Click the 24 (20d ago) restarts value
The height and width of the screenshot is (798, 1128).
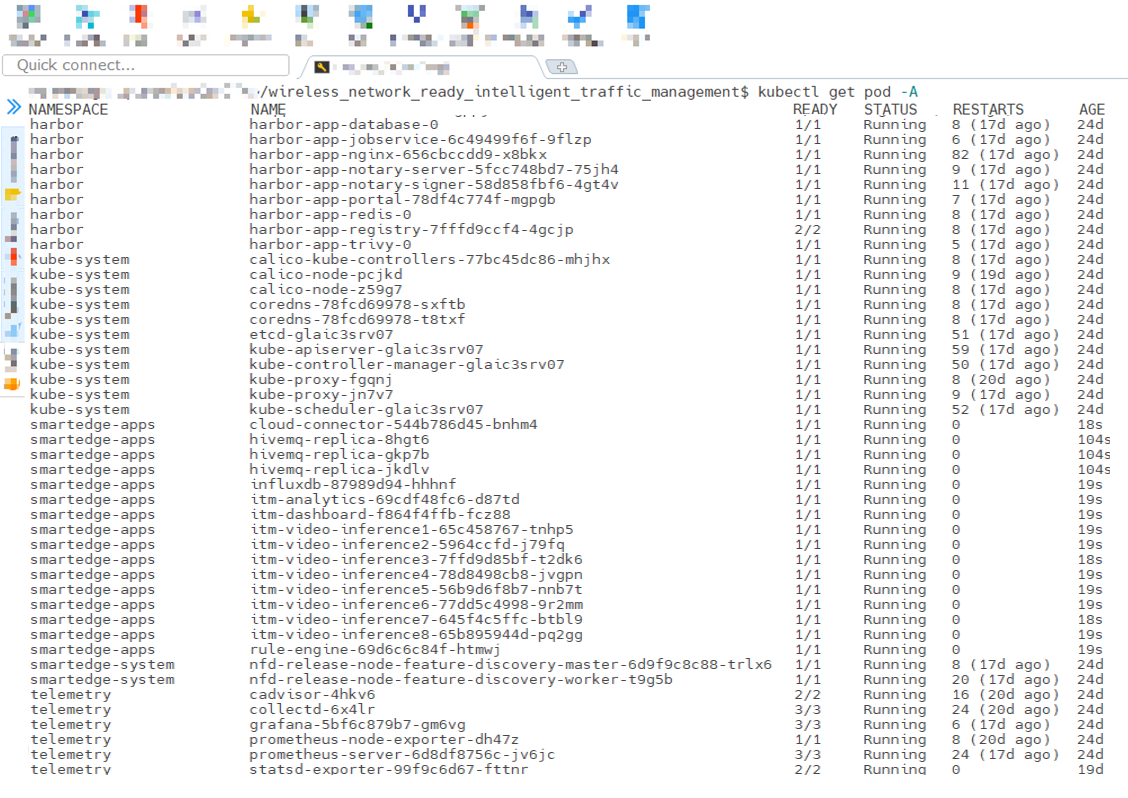[1005, 710]
